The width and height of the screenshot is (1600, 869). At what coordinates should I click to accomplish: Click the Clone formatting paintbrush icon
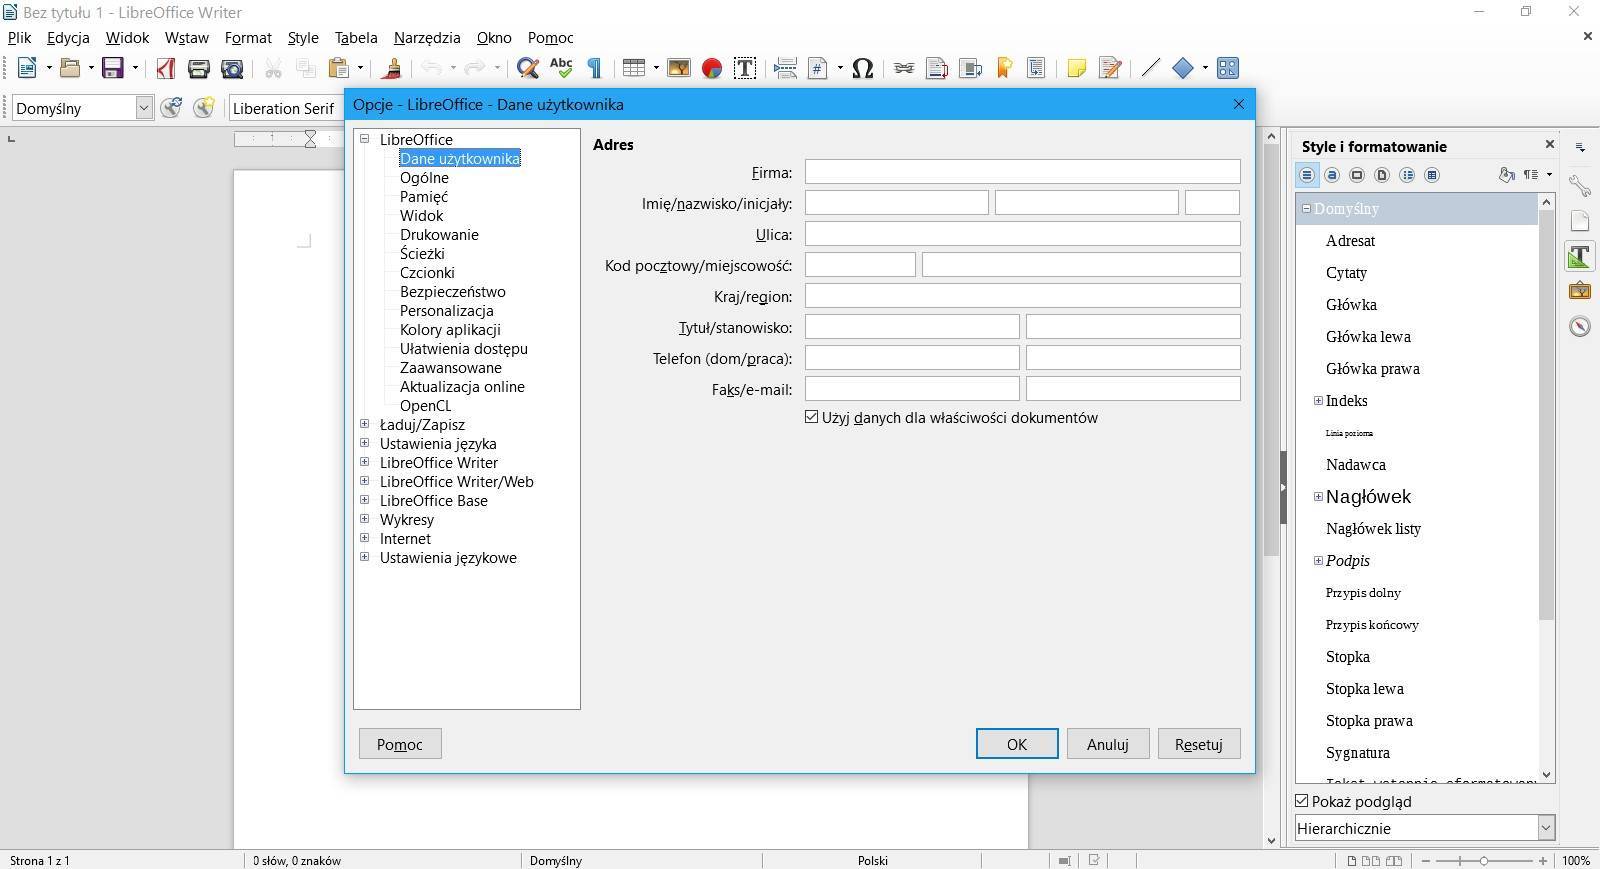click(392, 68)
